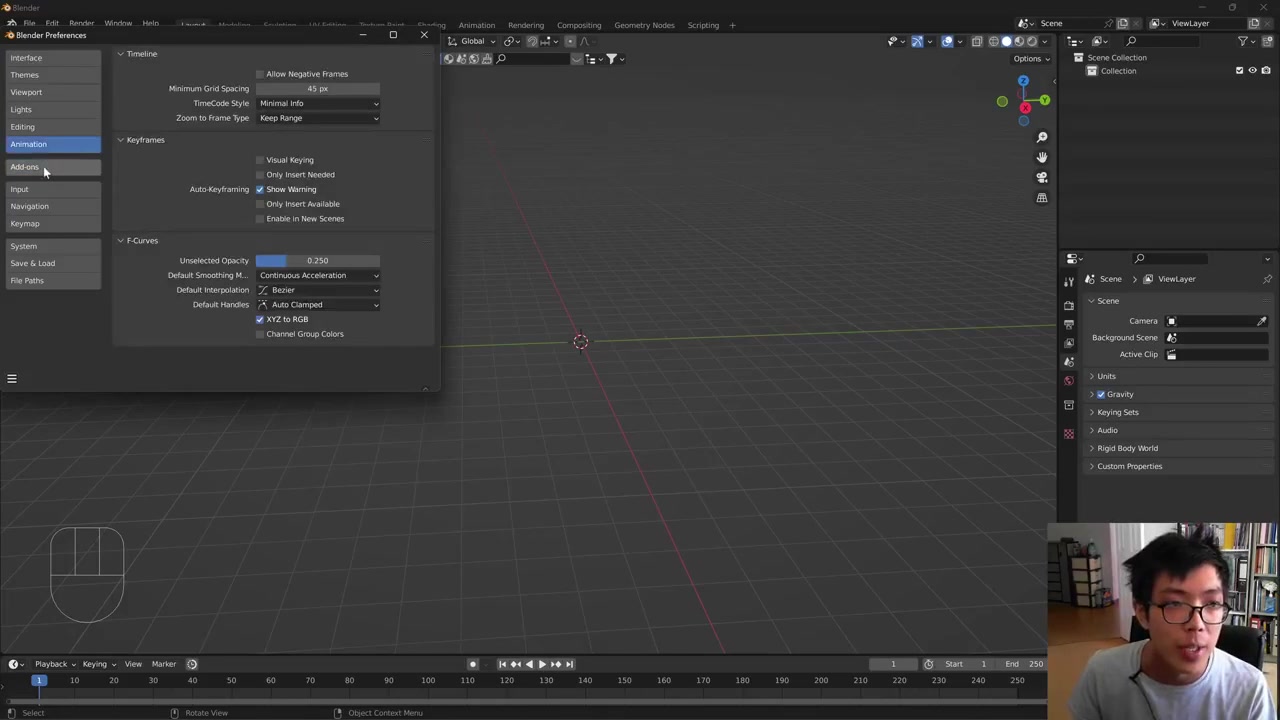
Task: Expand the Rigid Body World panel
Action: click(x=1127, y=448)
